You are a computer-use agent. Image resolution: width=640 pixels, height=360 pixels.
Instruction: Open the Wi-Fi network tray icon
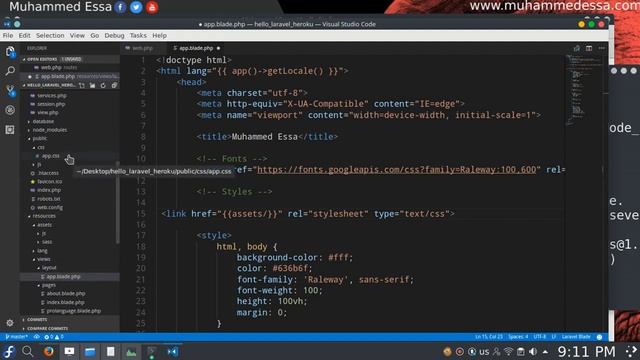(x=509, y=351)
